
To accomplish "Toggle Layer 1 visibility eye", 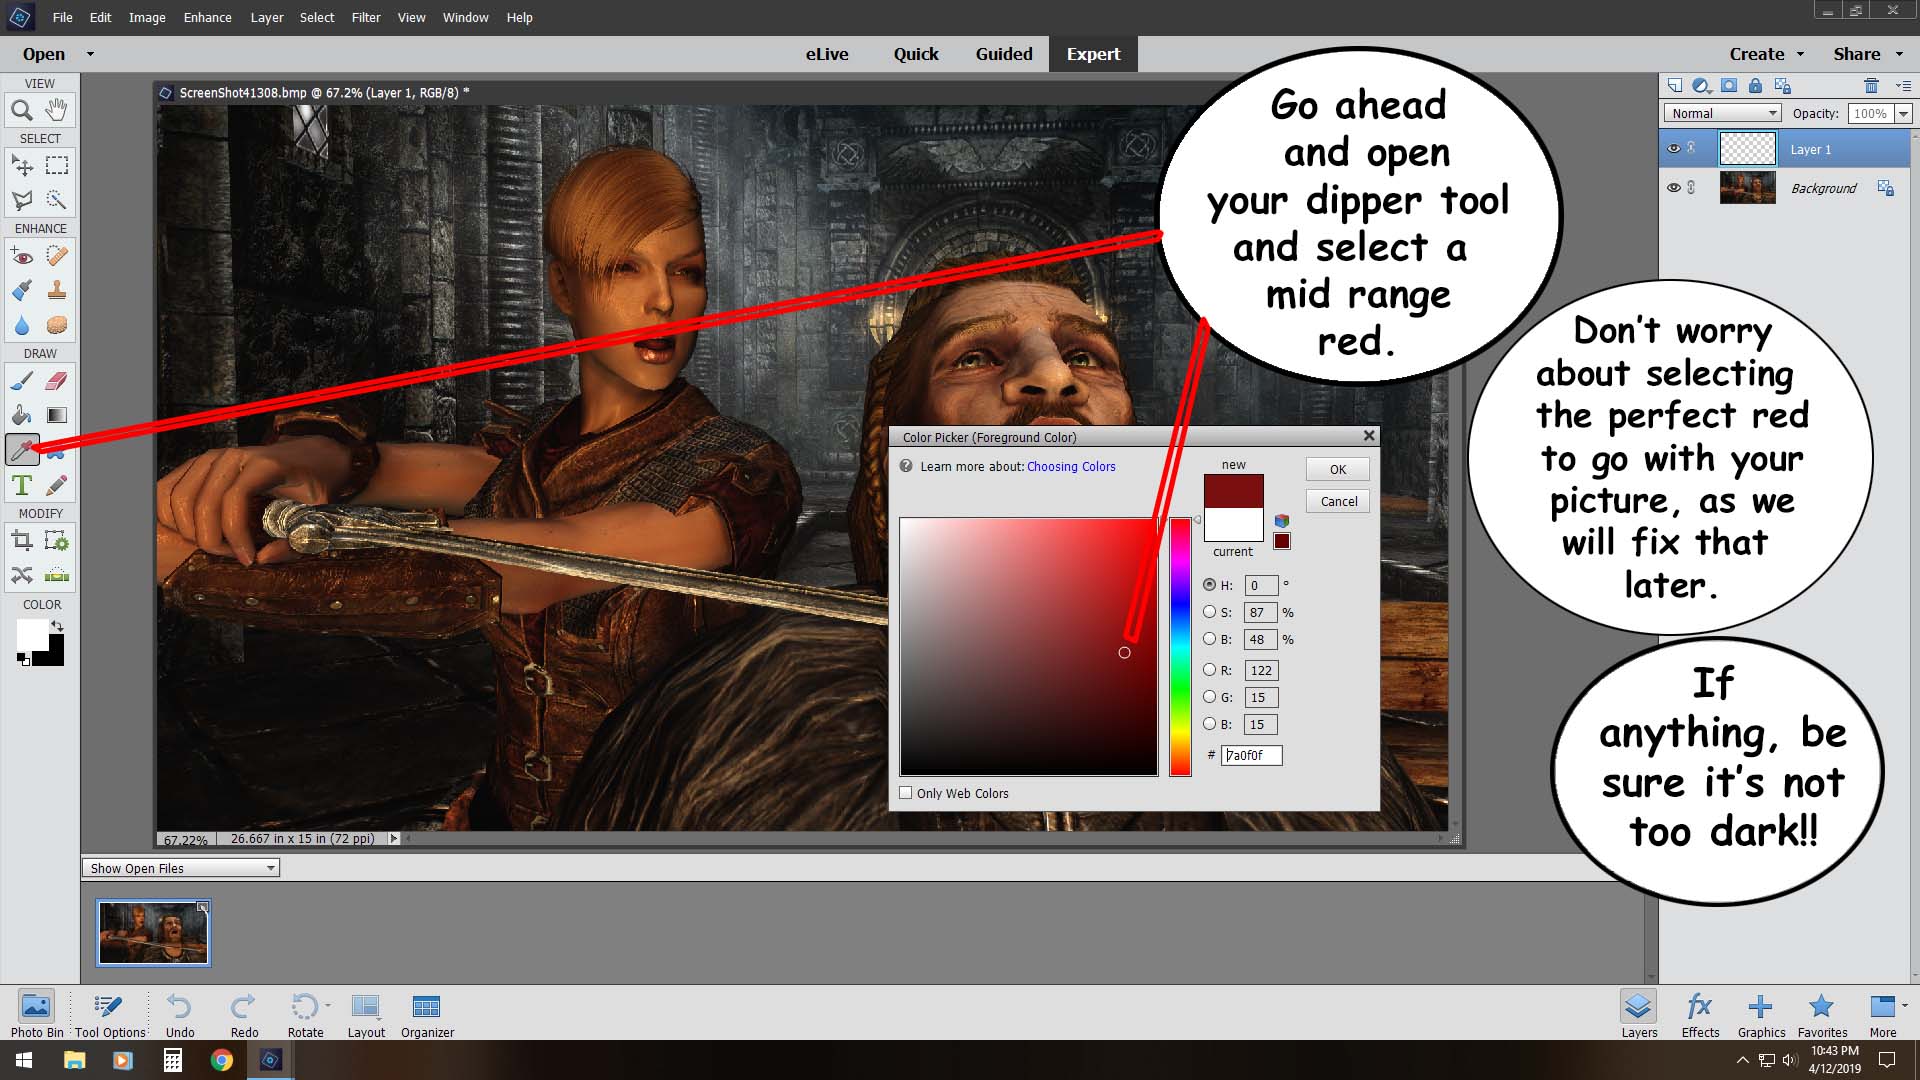I will pyautogui.click(x=1673, y=149).
